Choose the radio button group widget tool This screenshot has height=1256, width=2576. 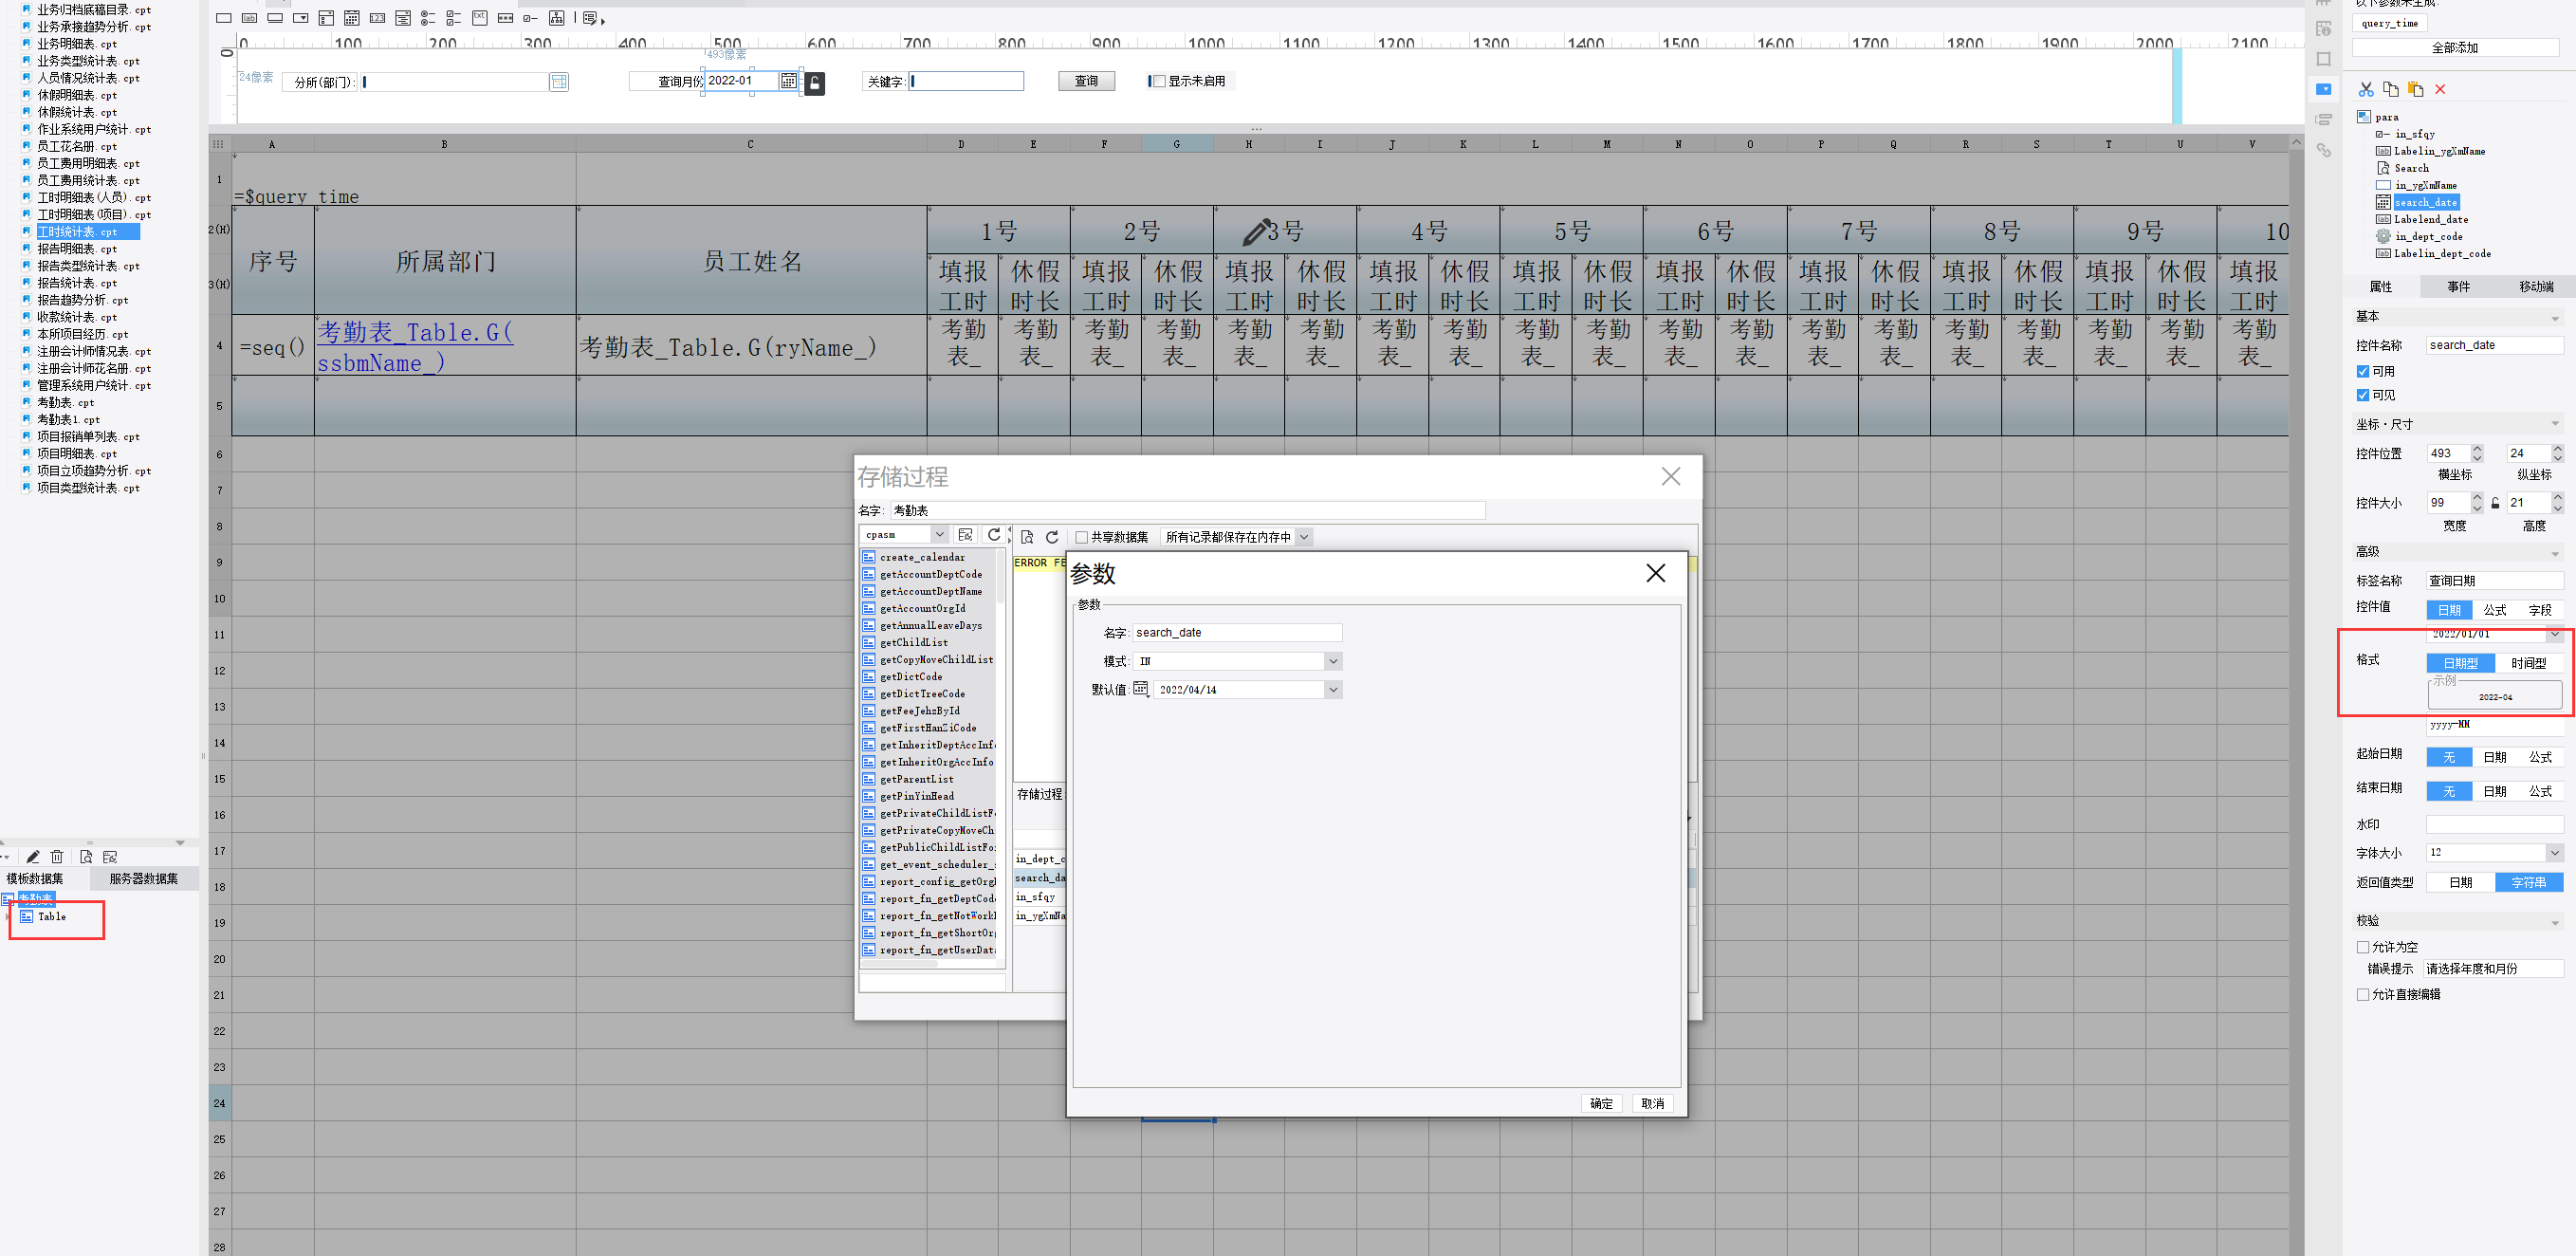pyautogui.click(x=428, y=18)
